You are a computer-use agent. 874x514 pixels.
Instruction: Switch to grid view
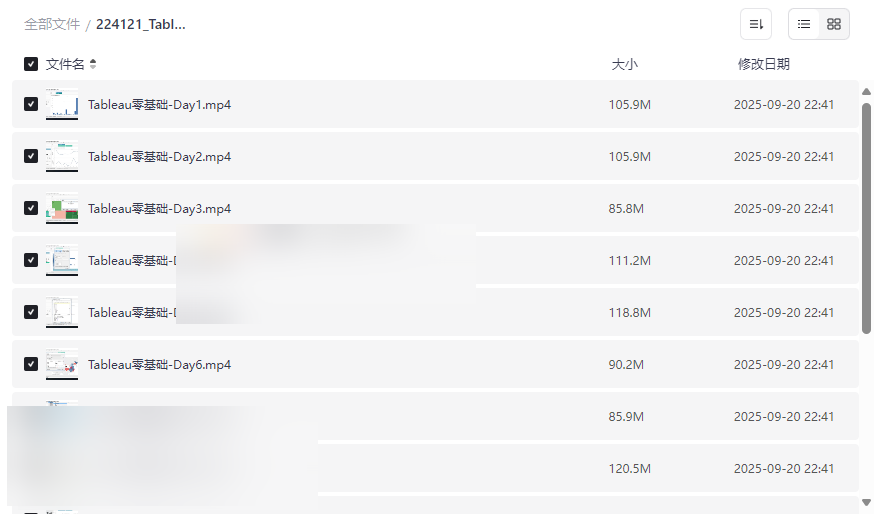pyautogui.click(x=834, y=24)
